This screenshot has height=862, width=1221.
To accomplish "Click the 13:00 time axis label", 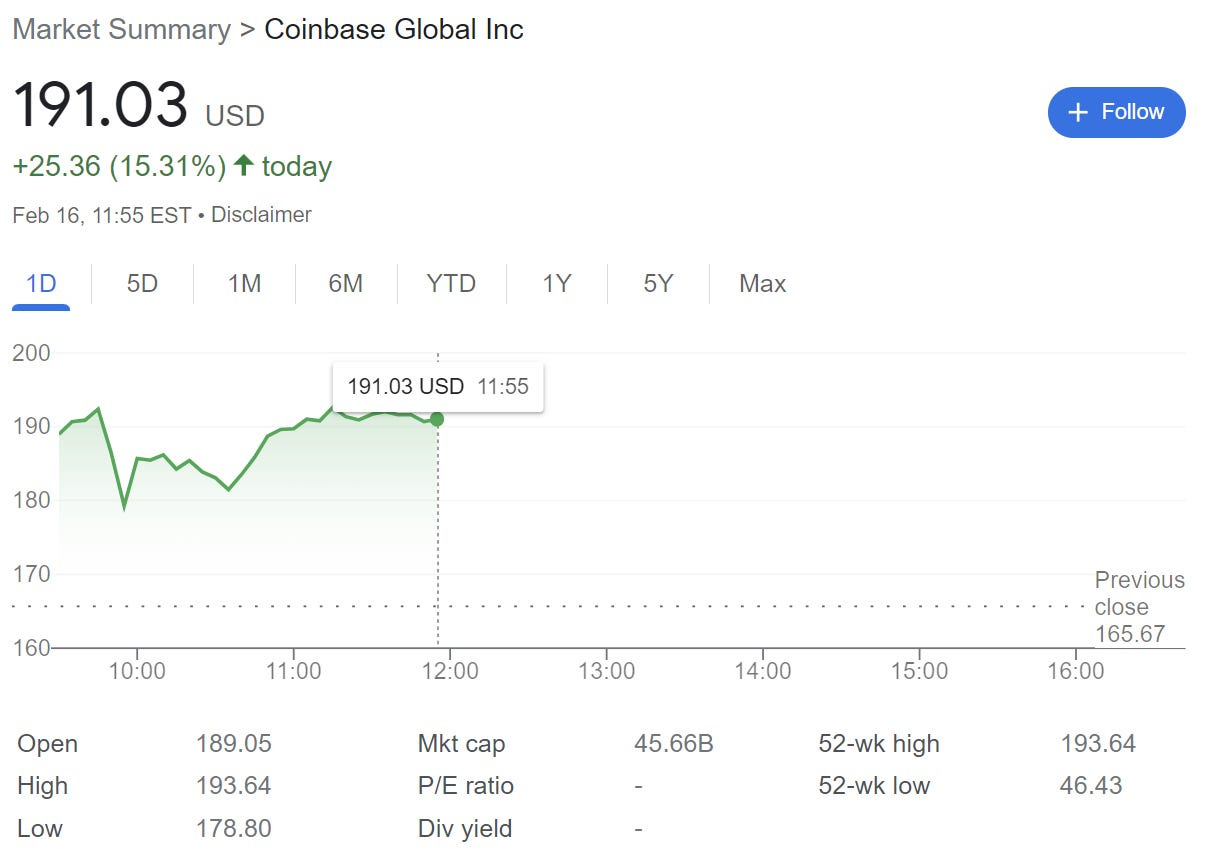I will [x=607, y=671].
